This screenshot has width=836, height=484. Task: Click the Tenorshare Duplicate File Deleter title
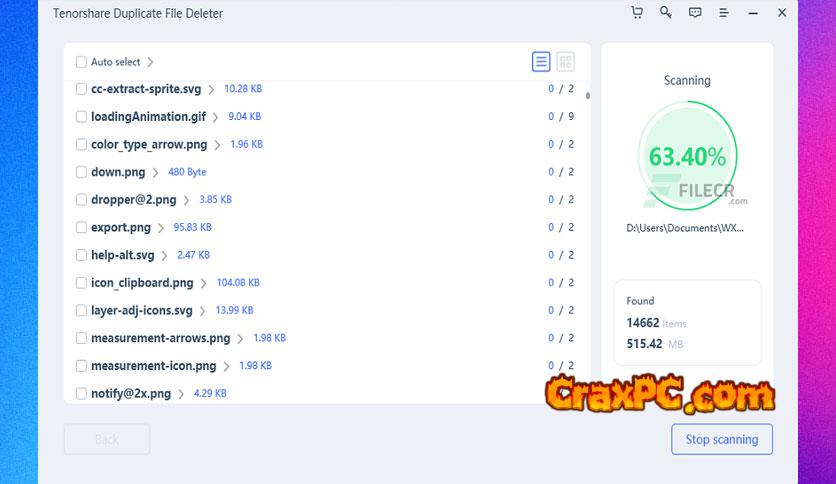[138, 13]
